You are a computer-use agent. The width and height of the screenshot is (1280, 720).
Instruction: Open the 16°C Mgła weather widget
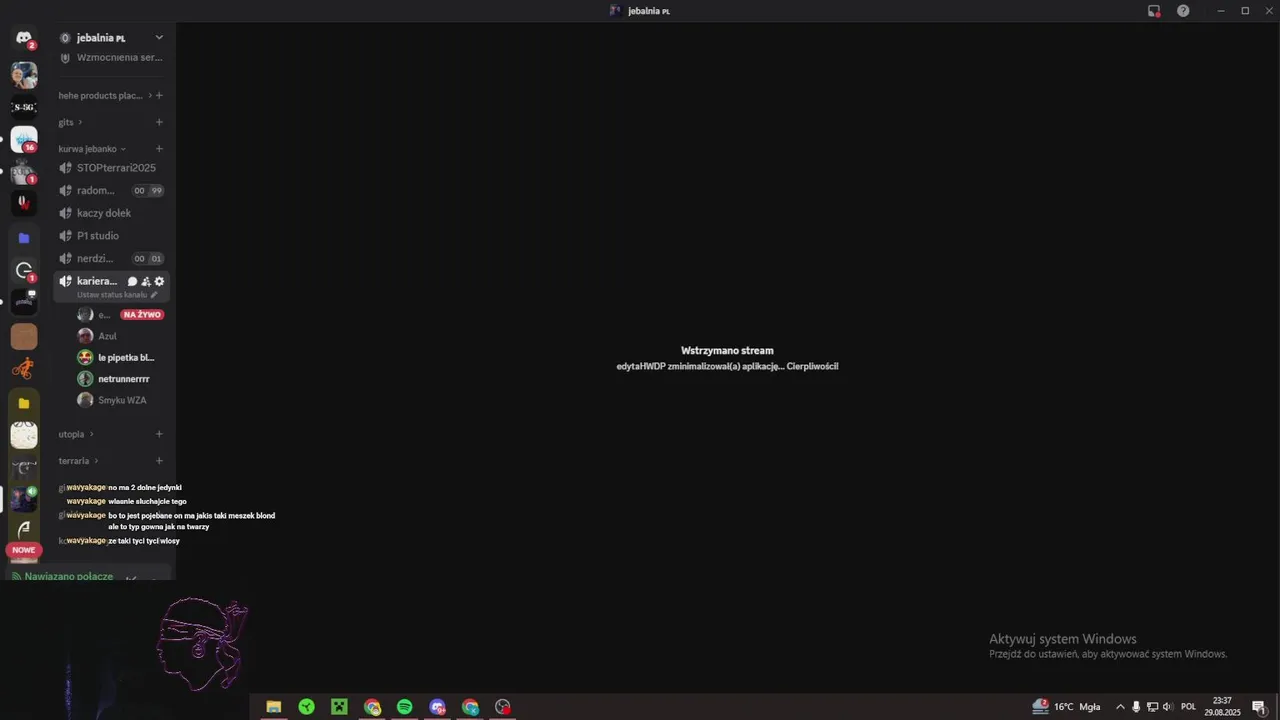(1066, 707)
